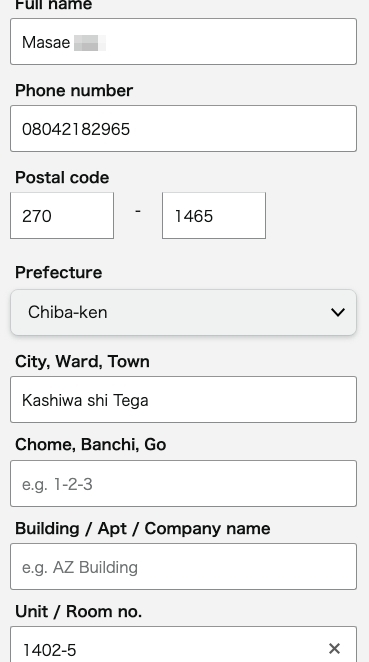Select the second postal code box showing 1465
The width and height of the screenshot is (369, 662).
[214, 216]
